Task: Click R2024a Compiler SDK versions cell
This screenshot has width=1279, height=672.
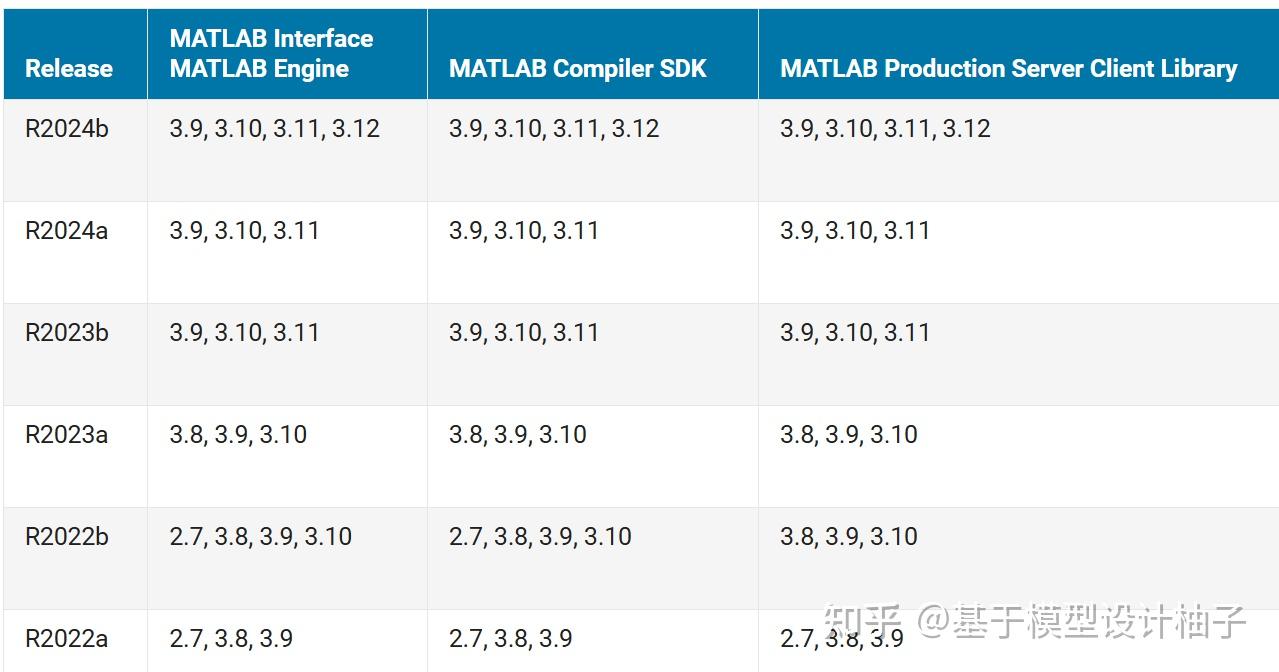Action: pyautogui.click(x=524, y=231)
